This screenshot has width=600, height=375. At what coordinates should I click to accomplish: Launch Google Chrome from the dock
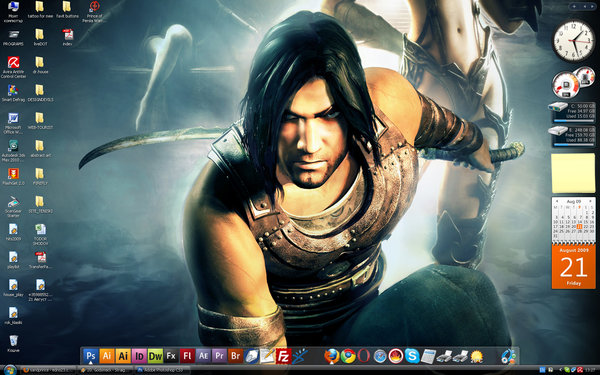pos(348,356)
